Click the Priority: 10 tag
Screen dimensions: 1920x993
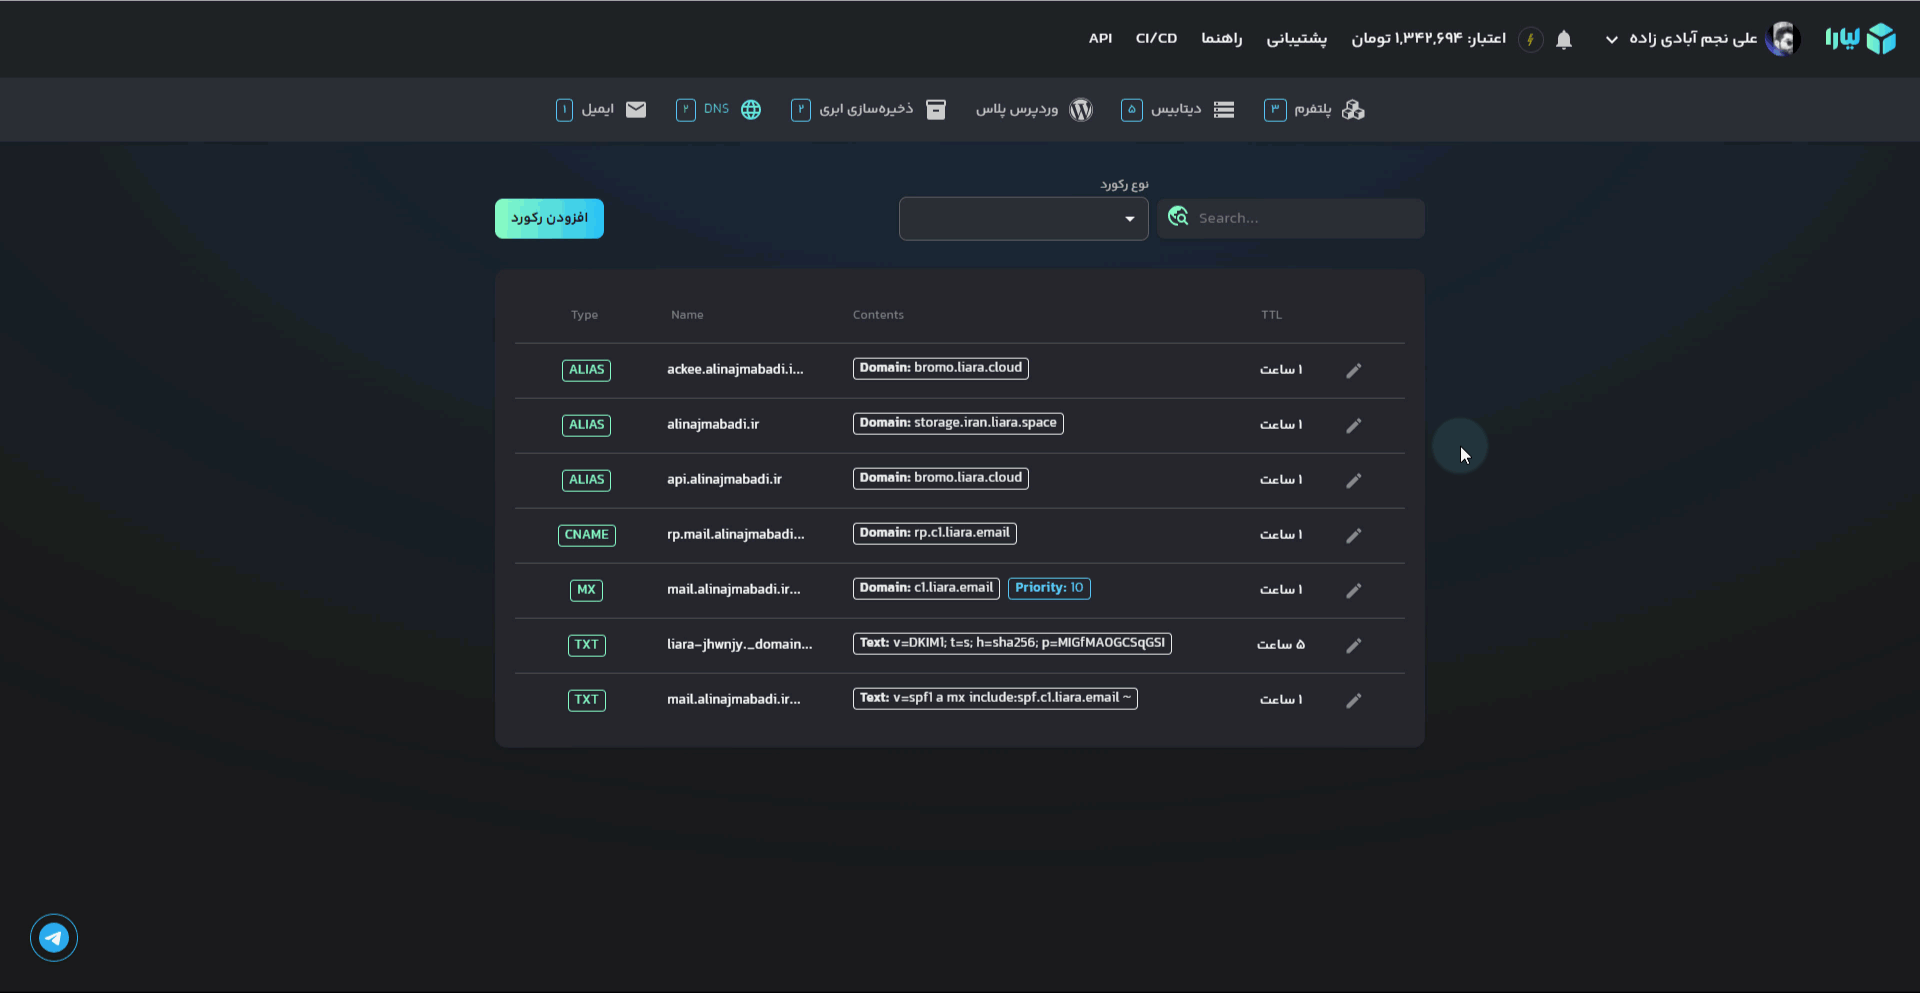pos(1049,588)
